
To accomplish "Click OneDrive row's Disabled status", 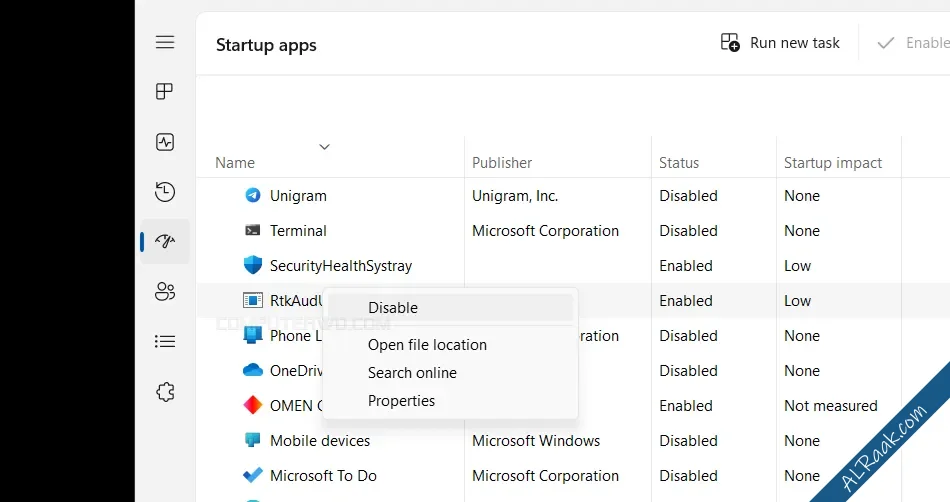I will [688, 371].
